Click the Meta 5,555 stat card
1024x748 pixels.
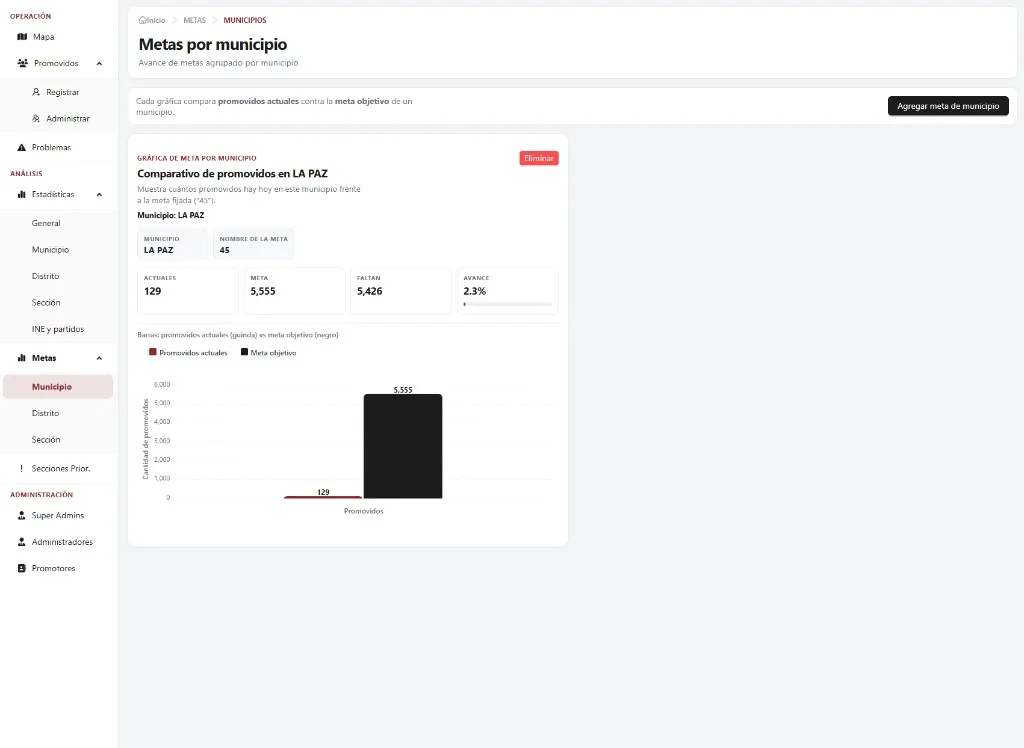point(295,291)
